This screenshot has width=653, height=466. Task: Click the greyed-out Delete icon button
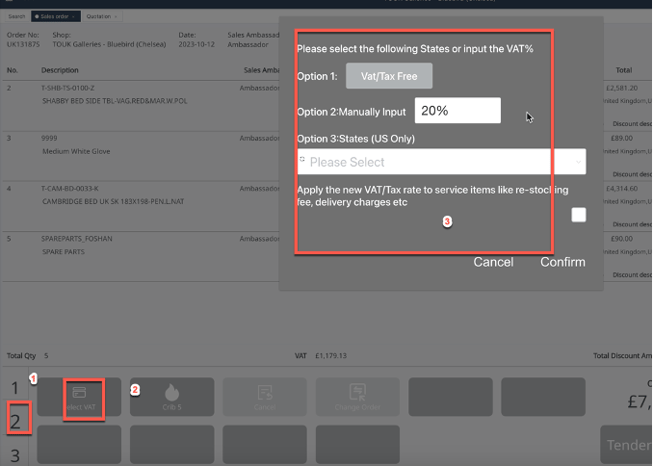coord(265,398)
